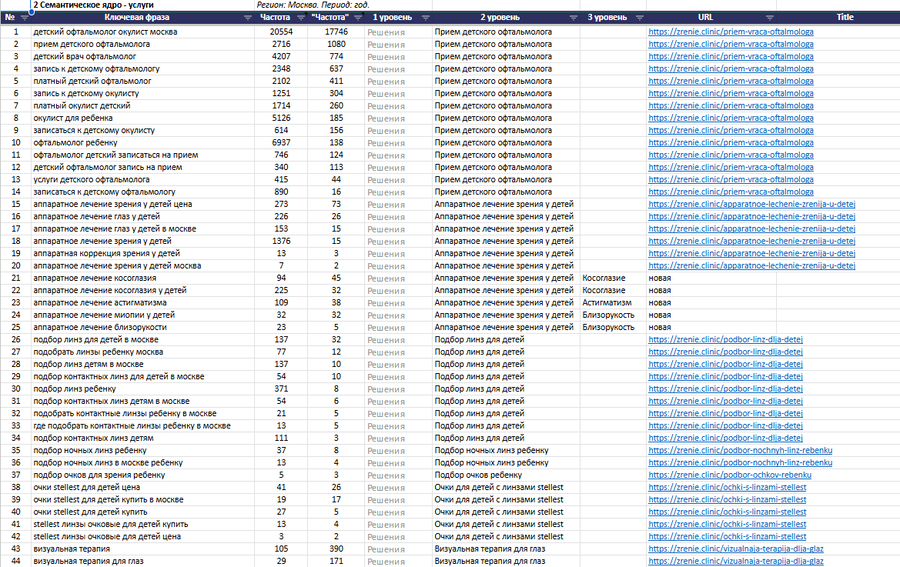Open filter dropdown for Ключевая фраза column

tap(247, 18)
